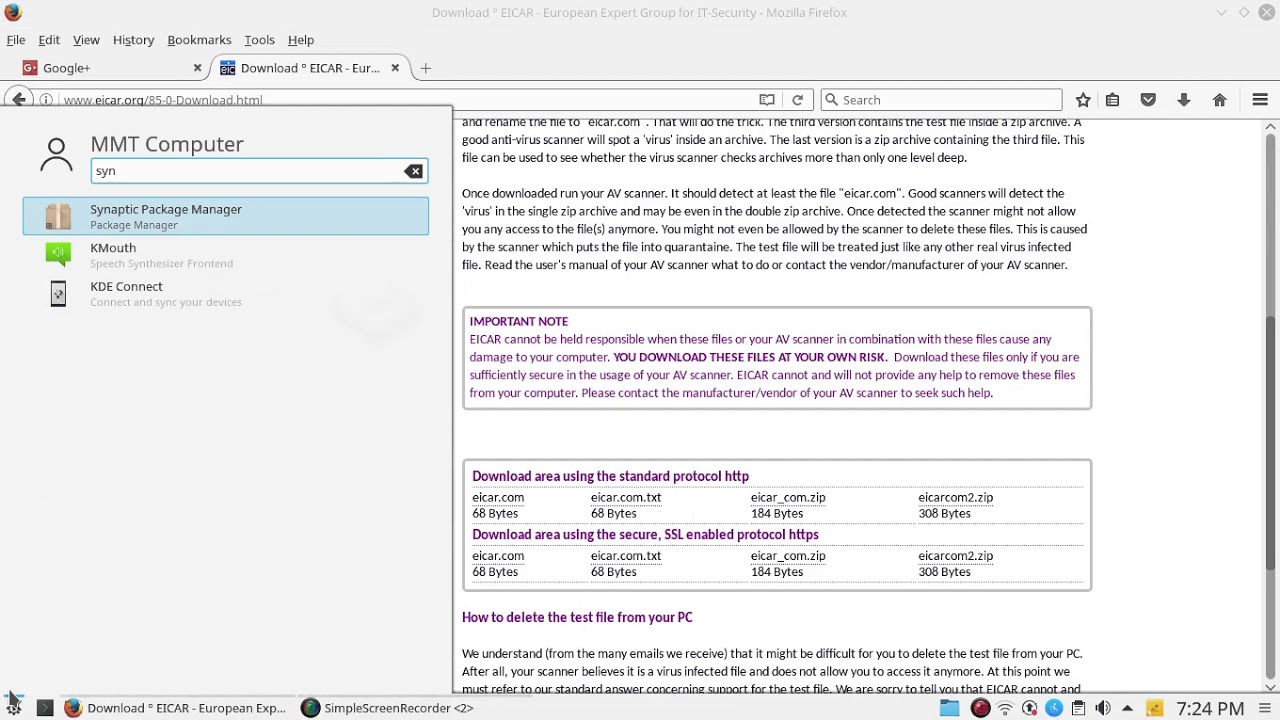Image resolution: width=1280 pixels, height=720 pixels.
Task: Open the accessibility tray icon
Action: [1054, 708]
